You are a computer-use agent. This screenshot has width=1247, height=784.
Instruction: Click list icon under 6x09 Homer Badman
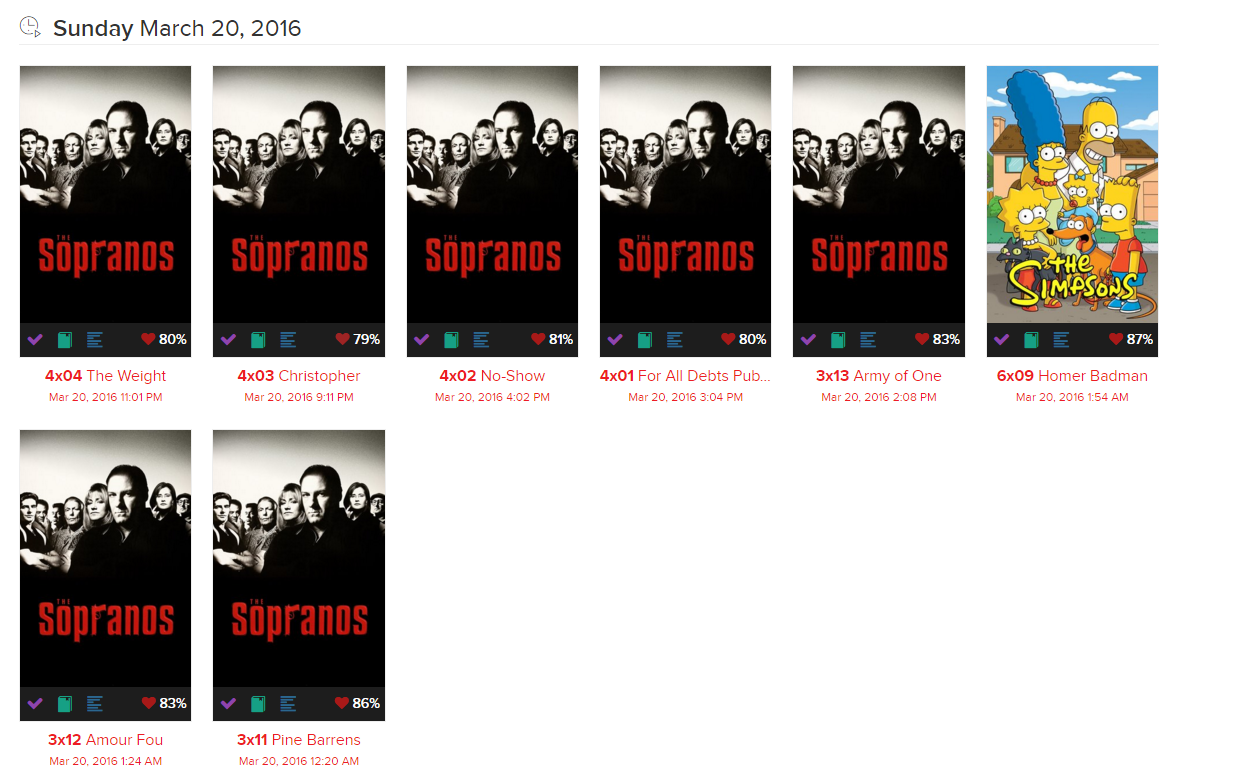click(1061, 340)
